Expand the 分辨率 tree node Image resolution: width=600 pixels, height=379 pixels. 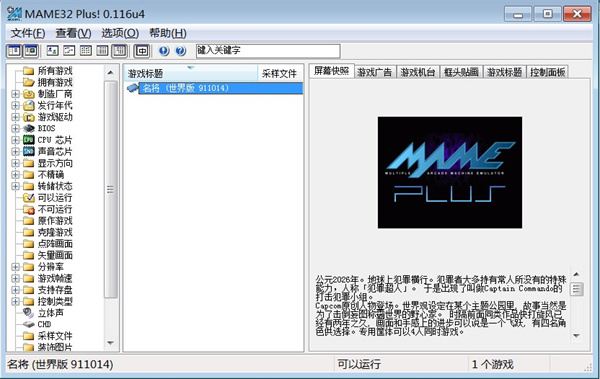pyautogui.click(x=15, y=267)
